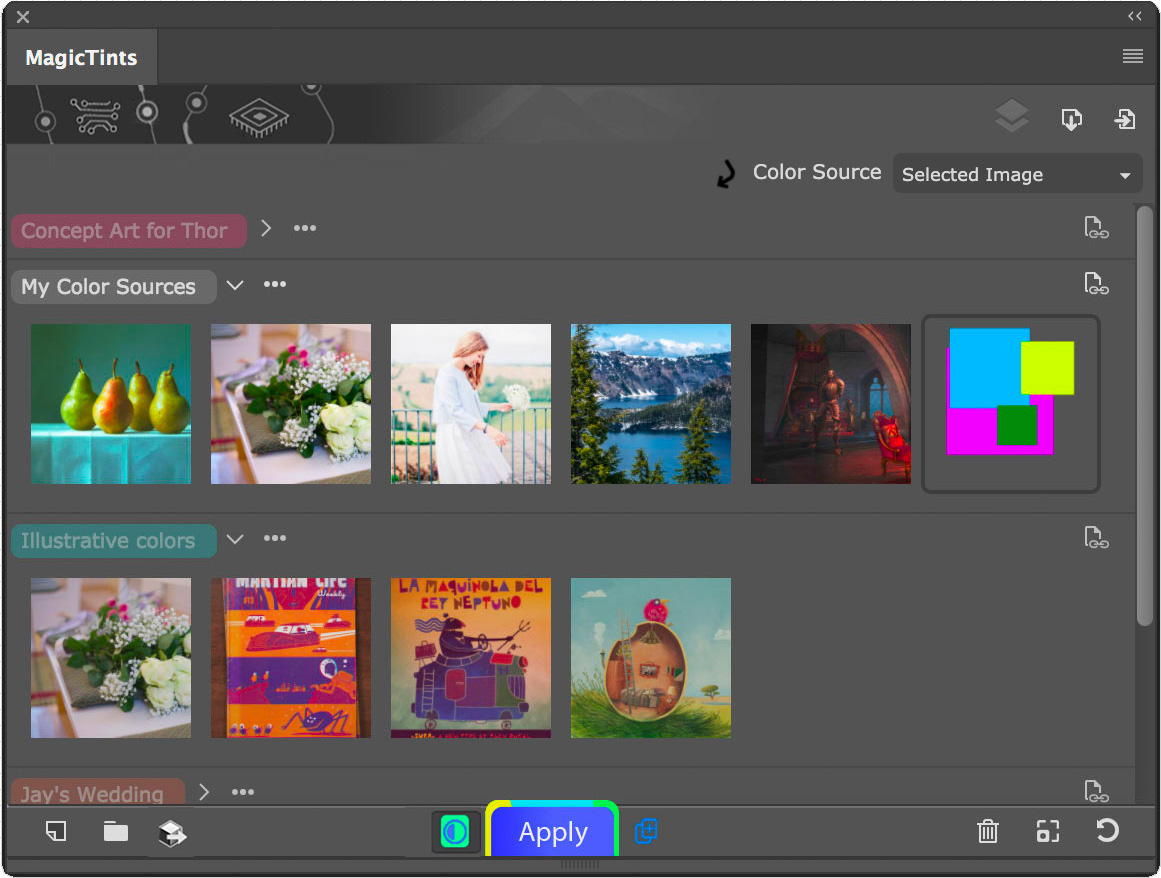Image resolution: width=1161 pixels, height=878 pixels.
Task: Click the trash delete icon
Action: (x=987, y=831)
